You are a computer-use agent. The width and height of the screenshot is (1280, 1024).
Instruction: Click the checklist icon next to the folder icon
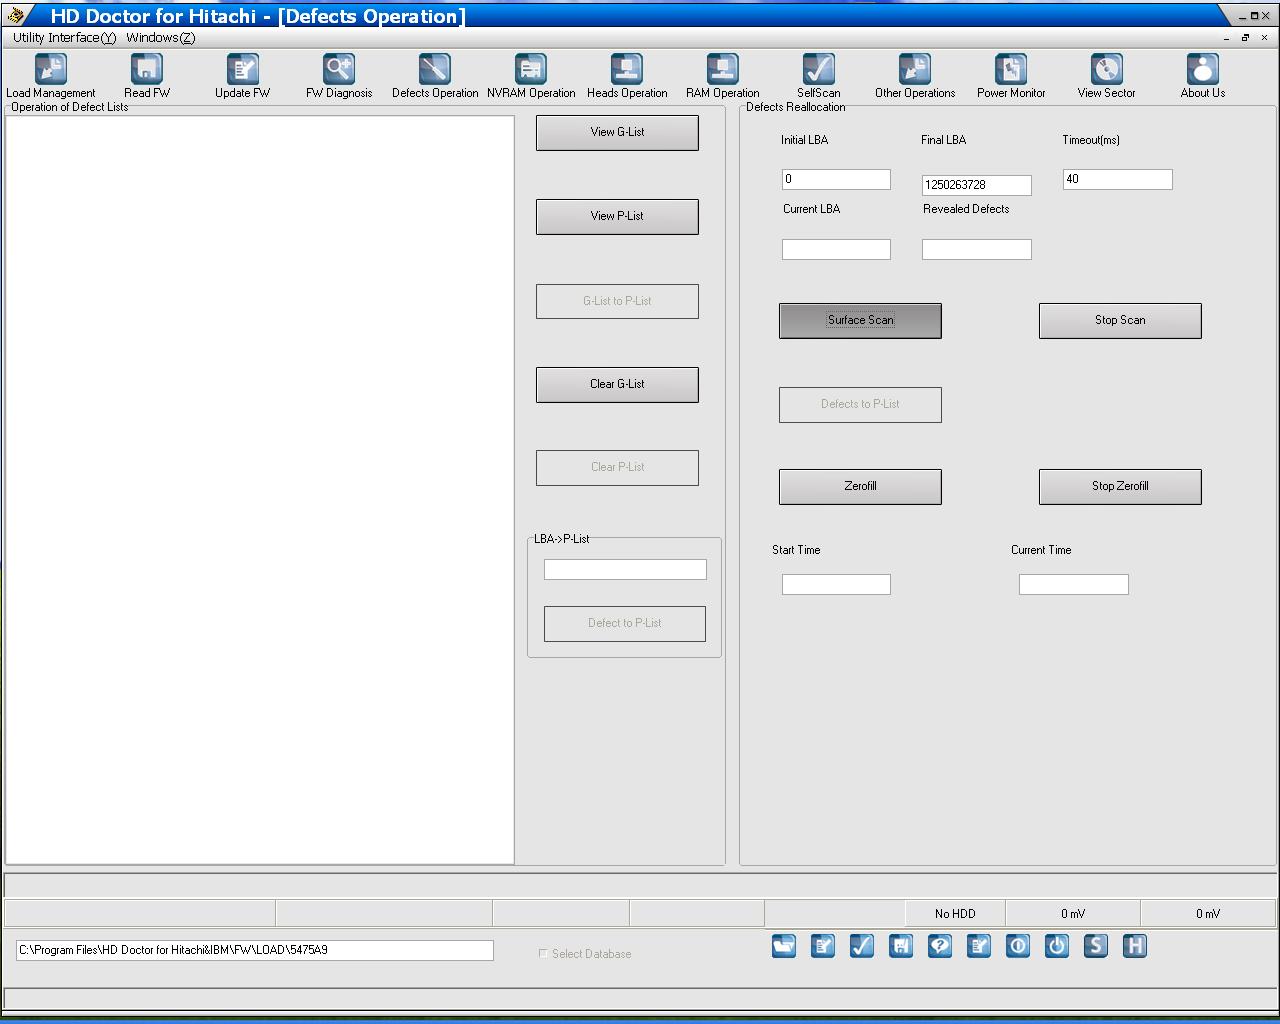click(x=823, y=946)
